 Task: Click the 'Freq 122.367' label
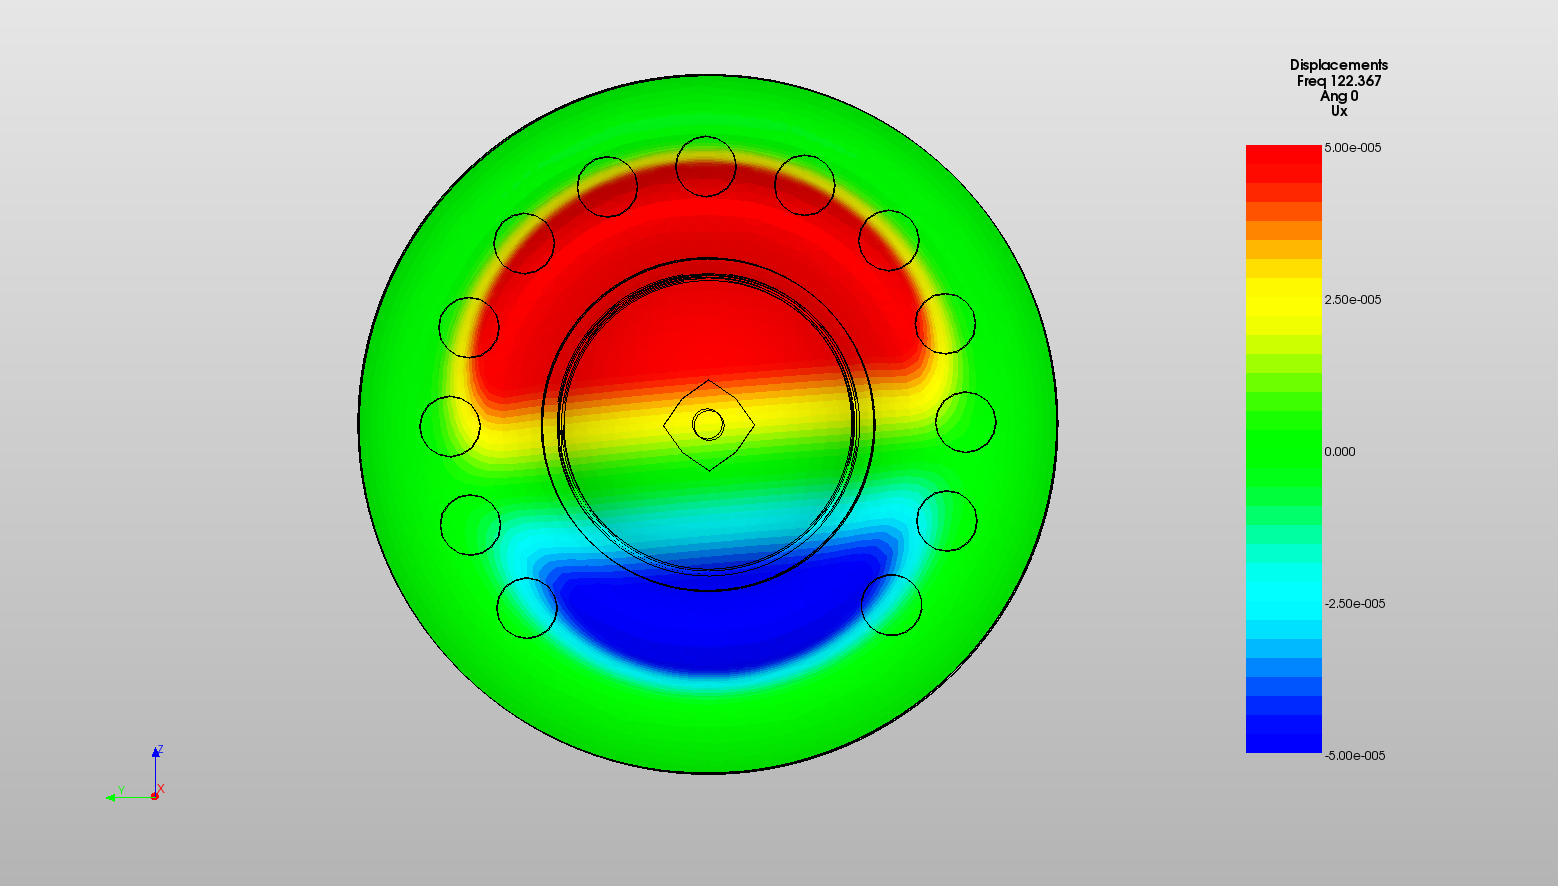[1338, 81]
